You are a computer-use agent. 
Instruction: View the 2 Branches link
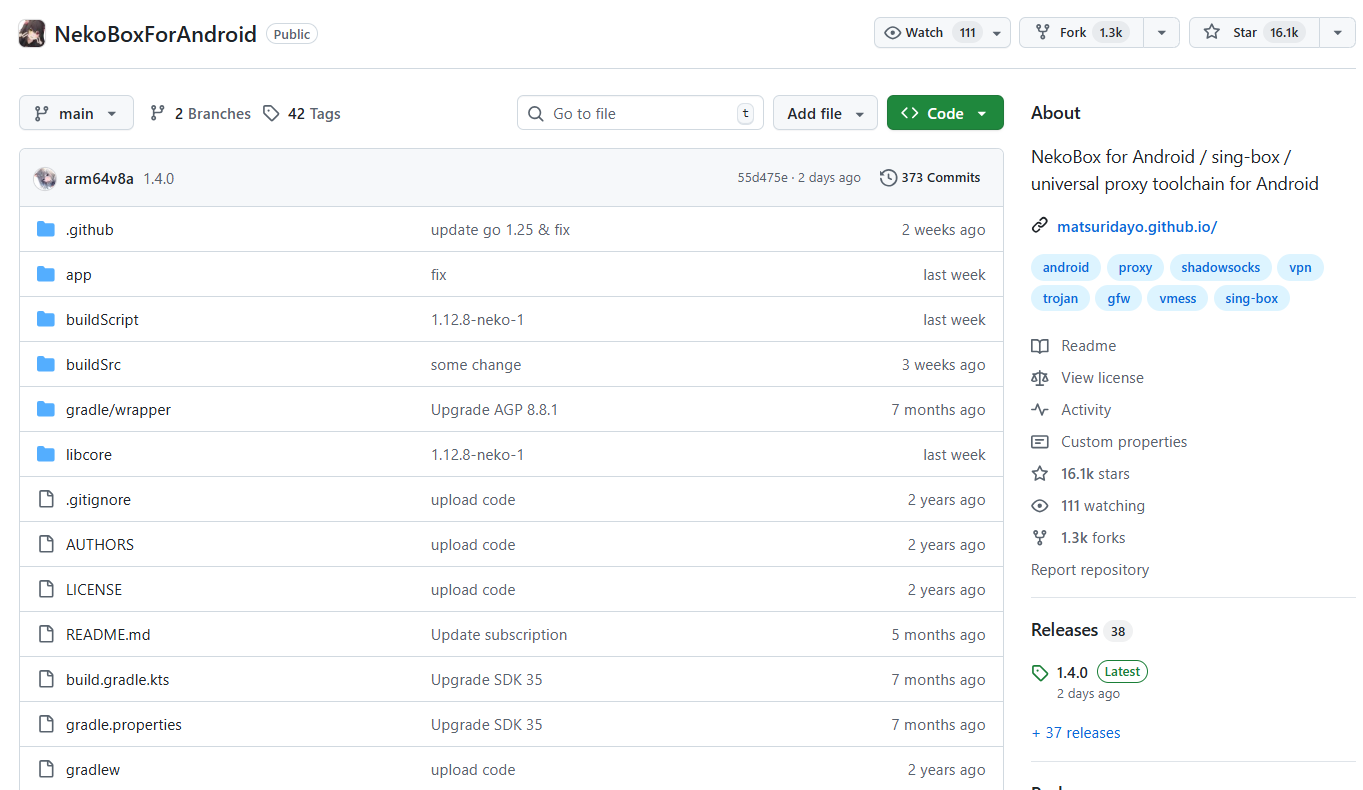[x=200, y=113]
